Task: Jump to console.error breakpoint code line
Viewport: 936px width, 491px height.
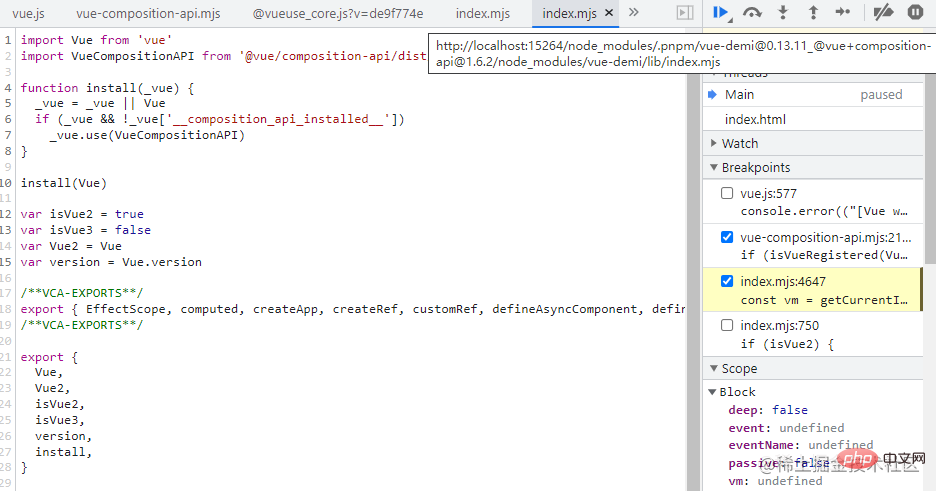Action: 824,211
